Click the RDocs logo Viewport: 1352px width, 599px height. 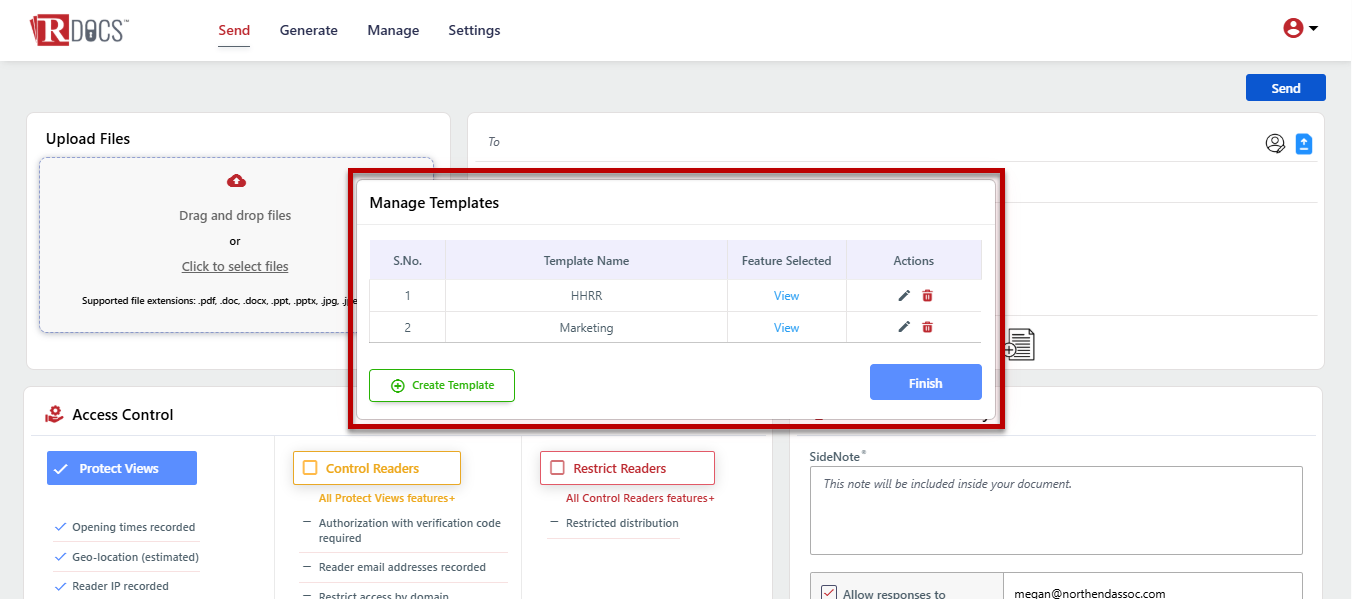[x=78, y=30]
